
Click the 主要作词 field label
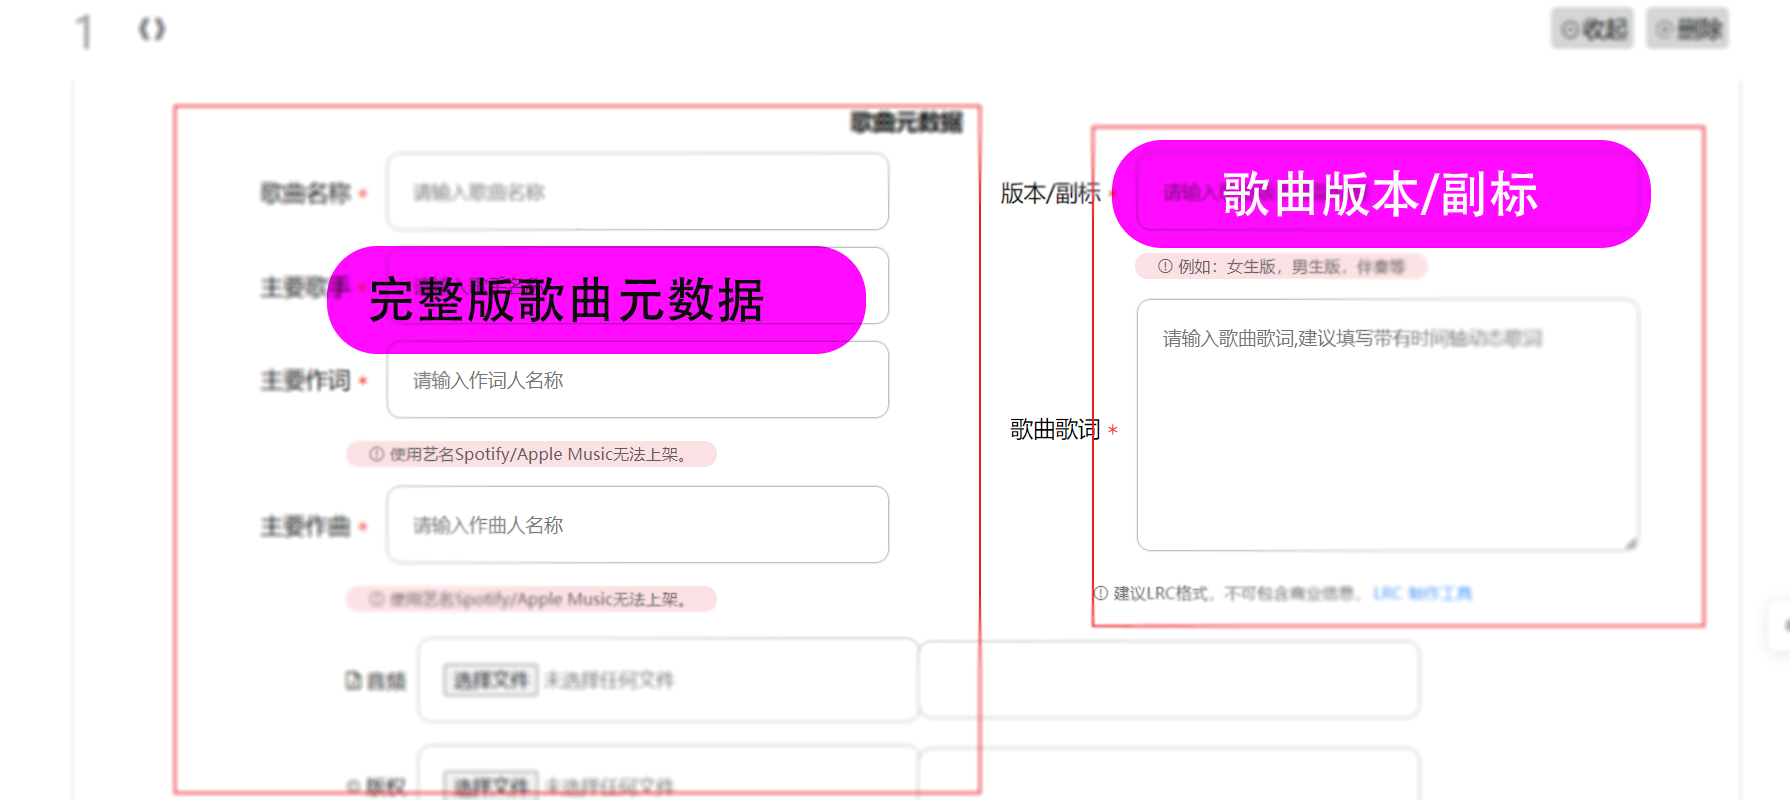[305, 381]
